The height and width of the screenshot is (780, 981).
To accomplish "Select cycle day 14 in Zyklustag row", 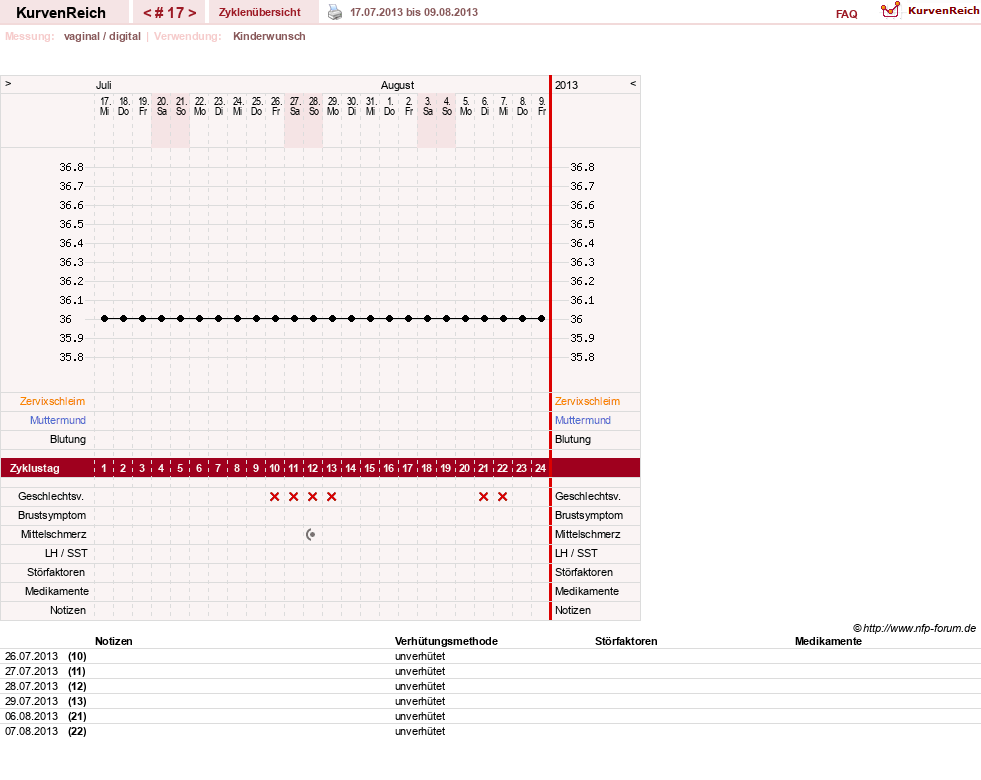I will tap(350, 468).
